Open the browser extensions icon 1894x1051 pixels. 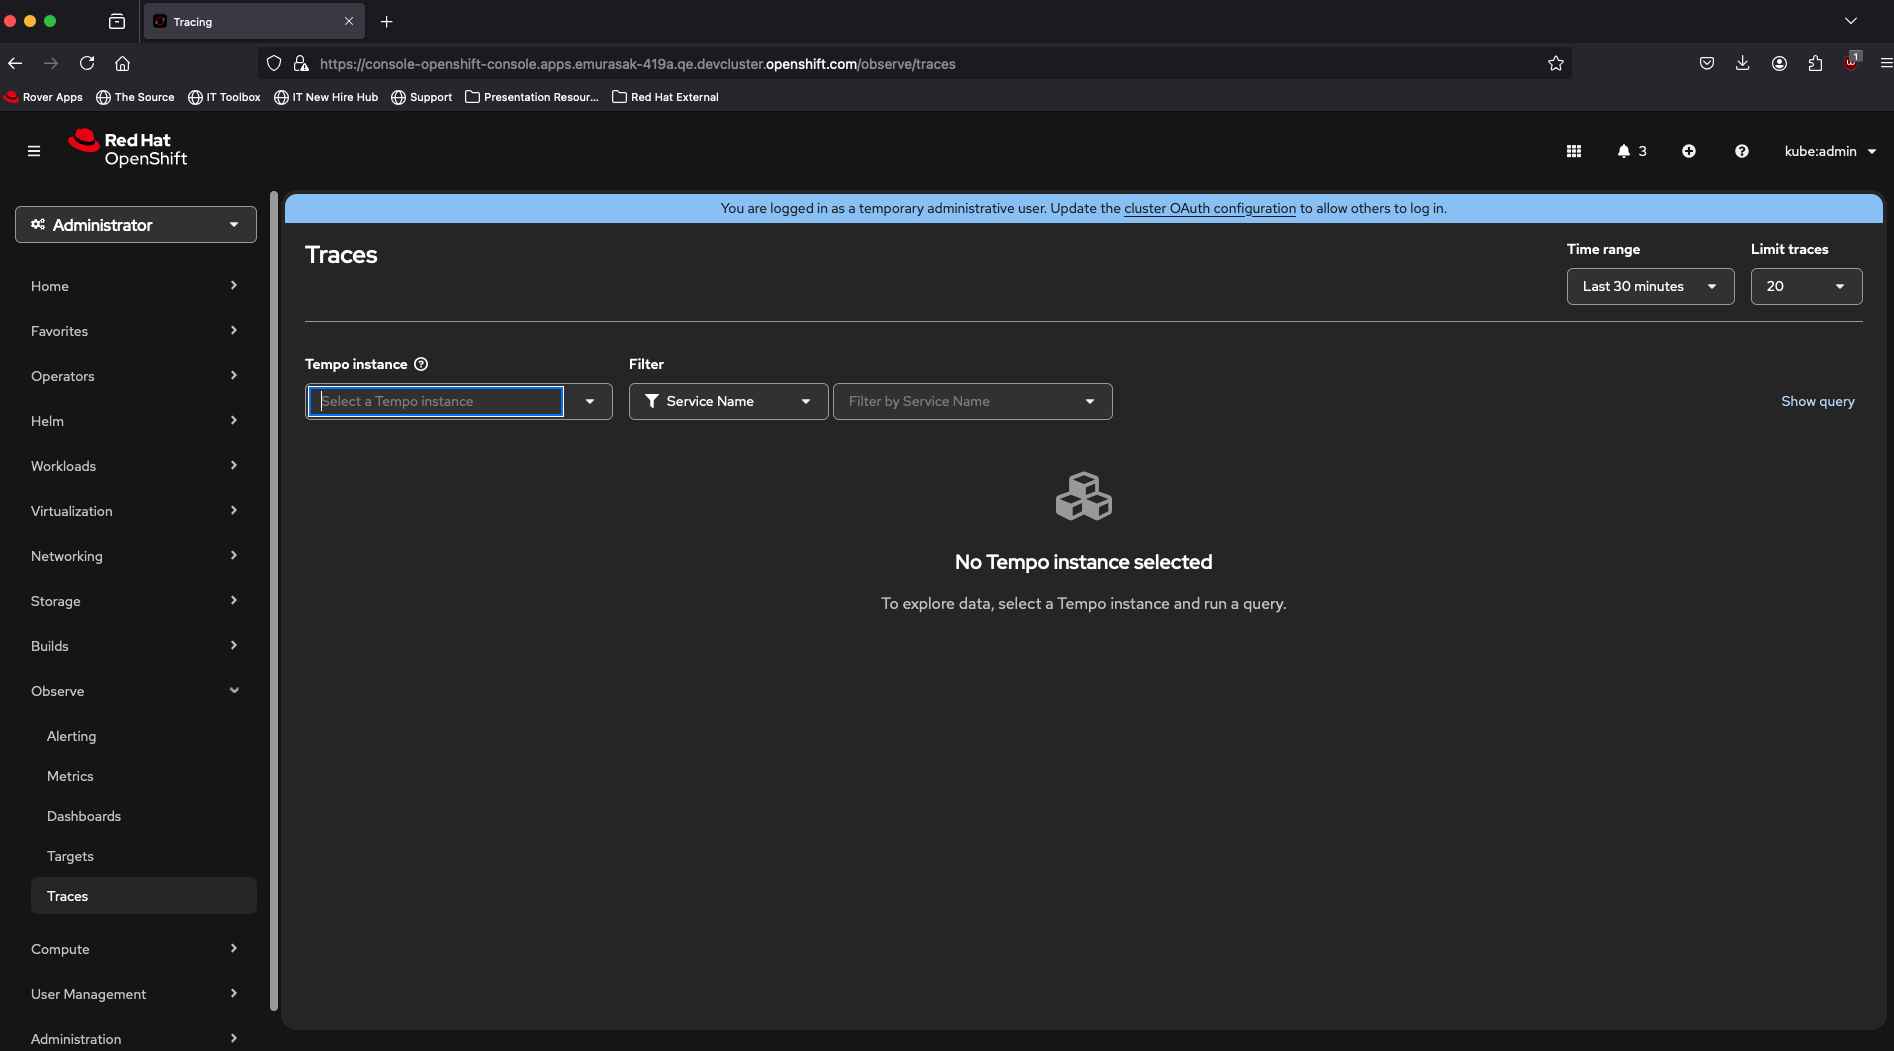click(x=1815, y=63)
